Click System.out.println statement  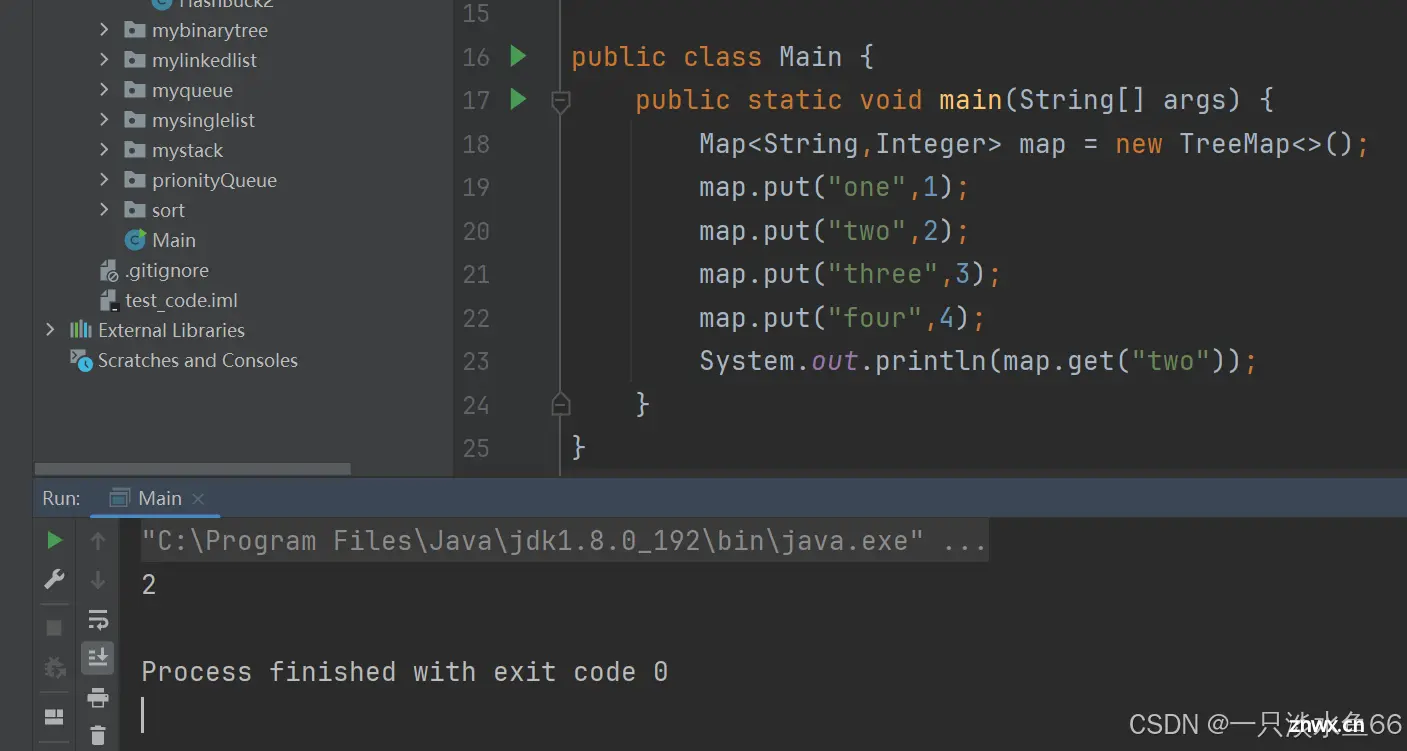(977, 361)
